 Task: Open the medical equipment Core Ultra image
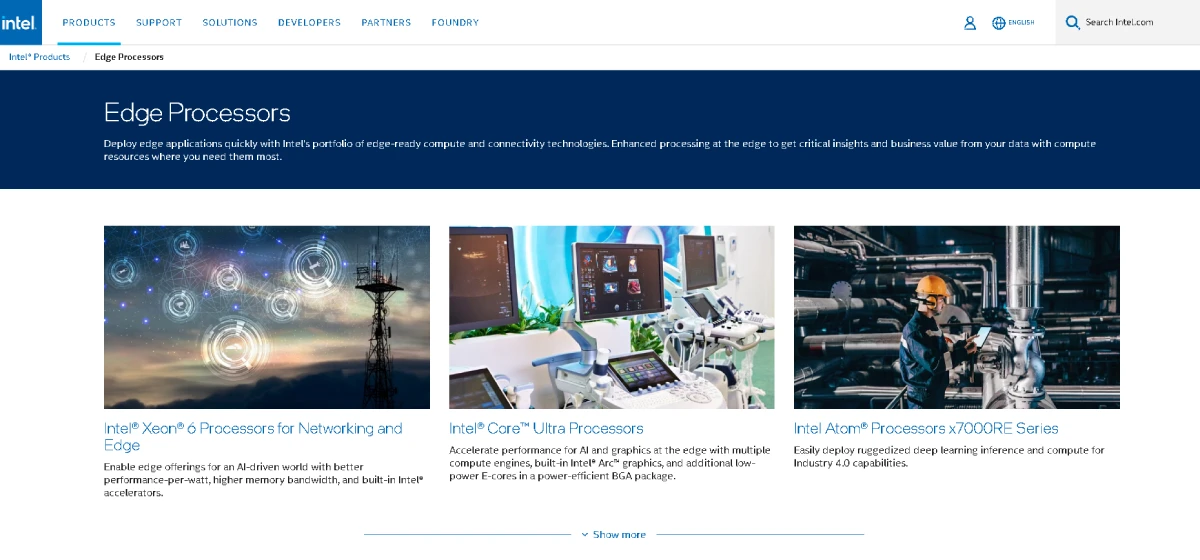pyautogui.click(x=611, y=317)
